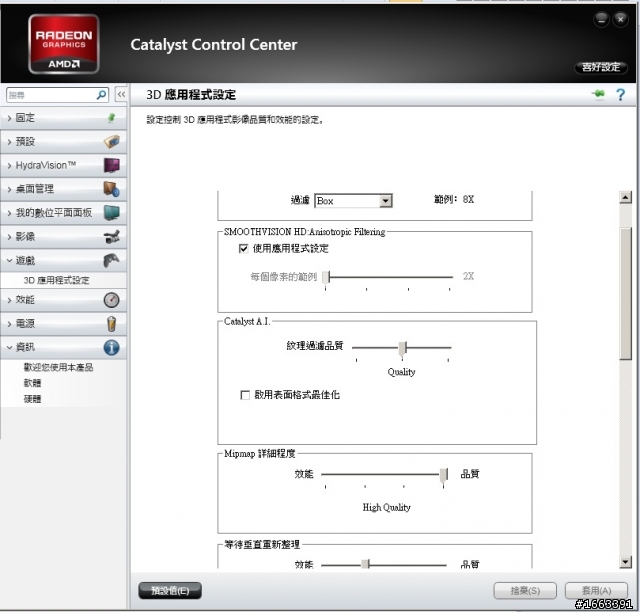Open the 過濾 Box dropdown
Screen dimensions: 640x612
353,201
